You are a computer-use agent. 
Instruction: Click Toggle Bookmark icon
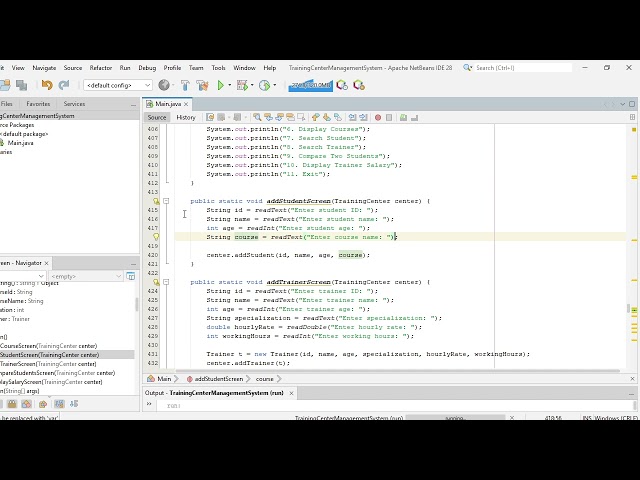338,118
